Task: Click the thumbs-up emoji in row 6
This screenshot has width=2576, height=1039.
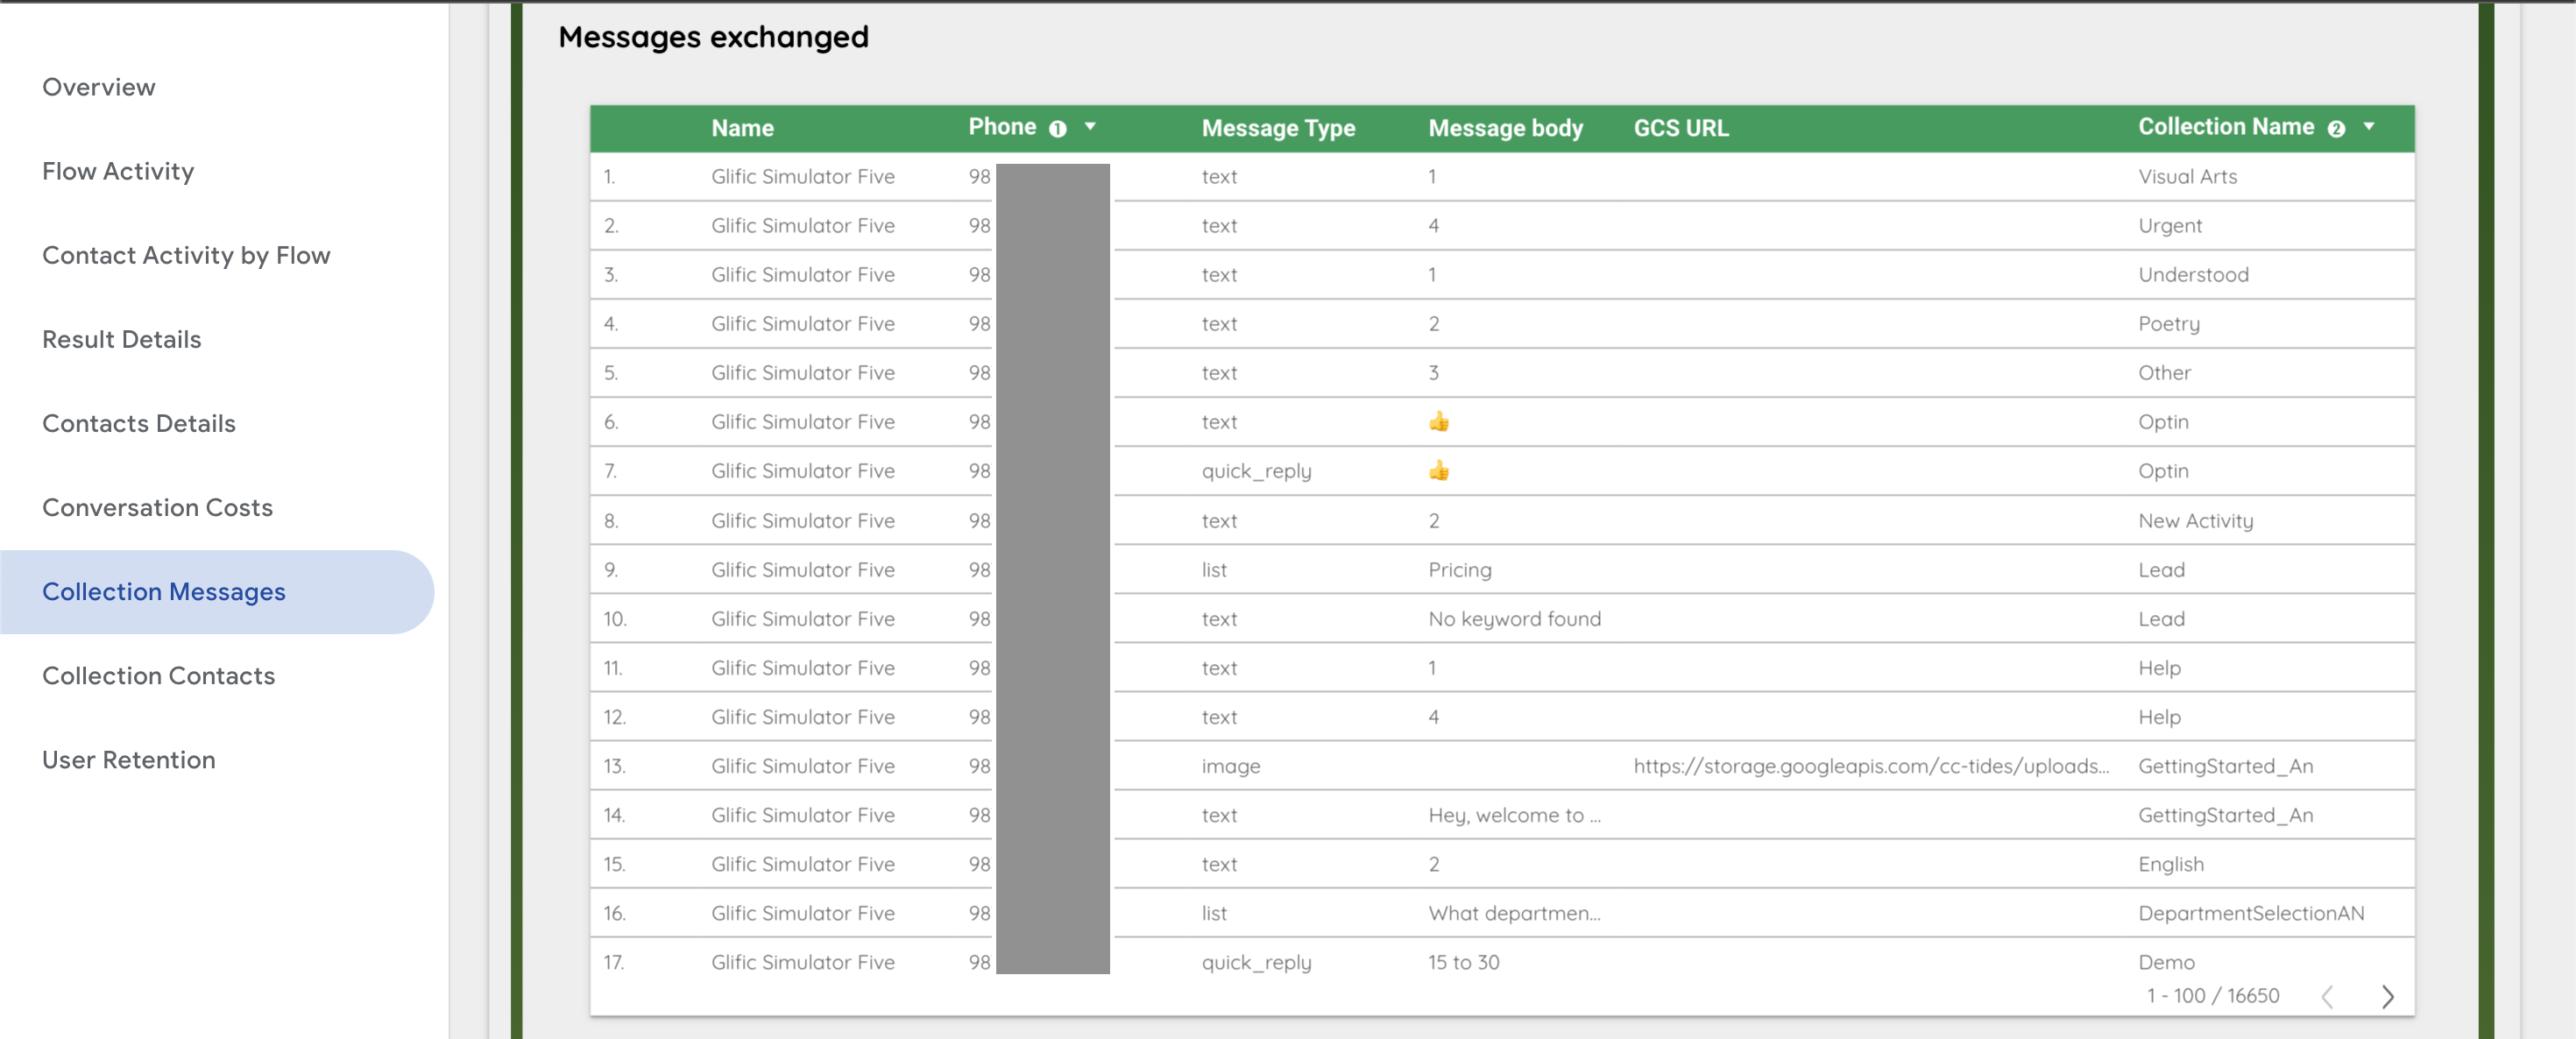Action: click(x=1438, y=421)
